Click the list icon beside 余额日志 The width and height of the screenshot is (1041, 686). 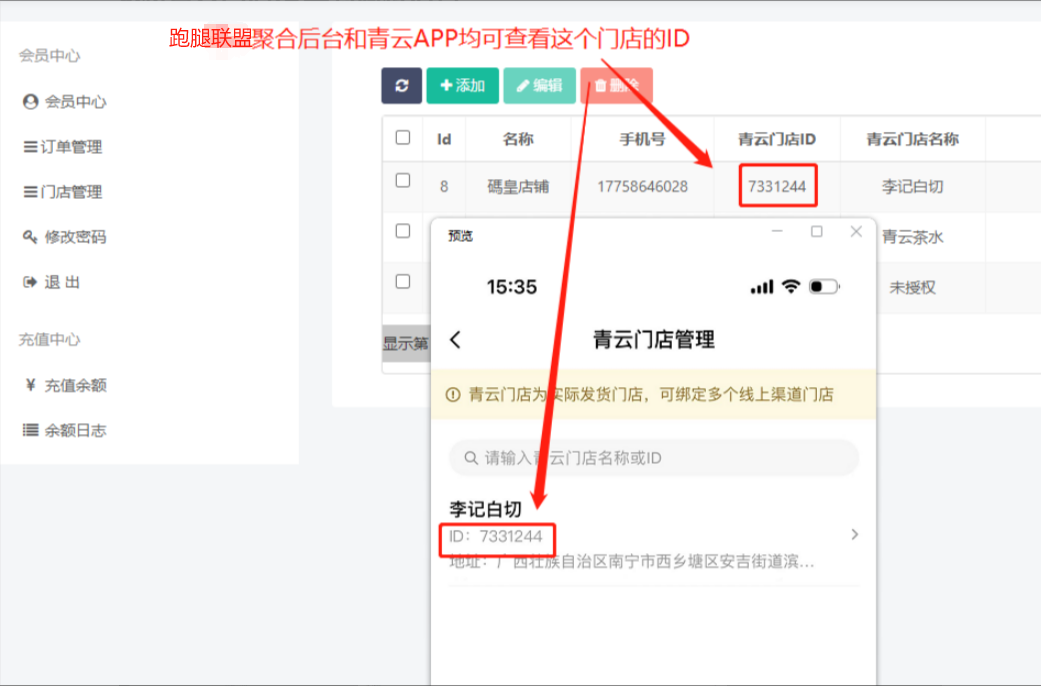click(31, 430)
